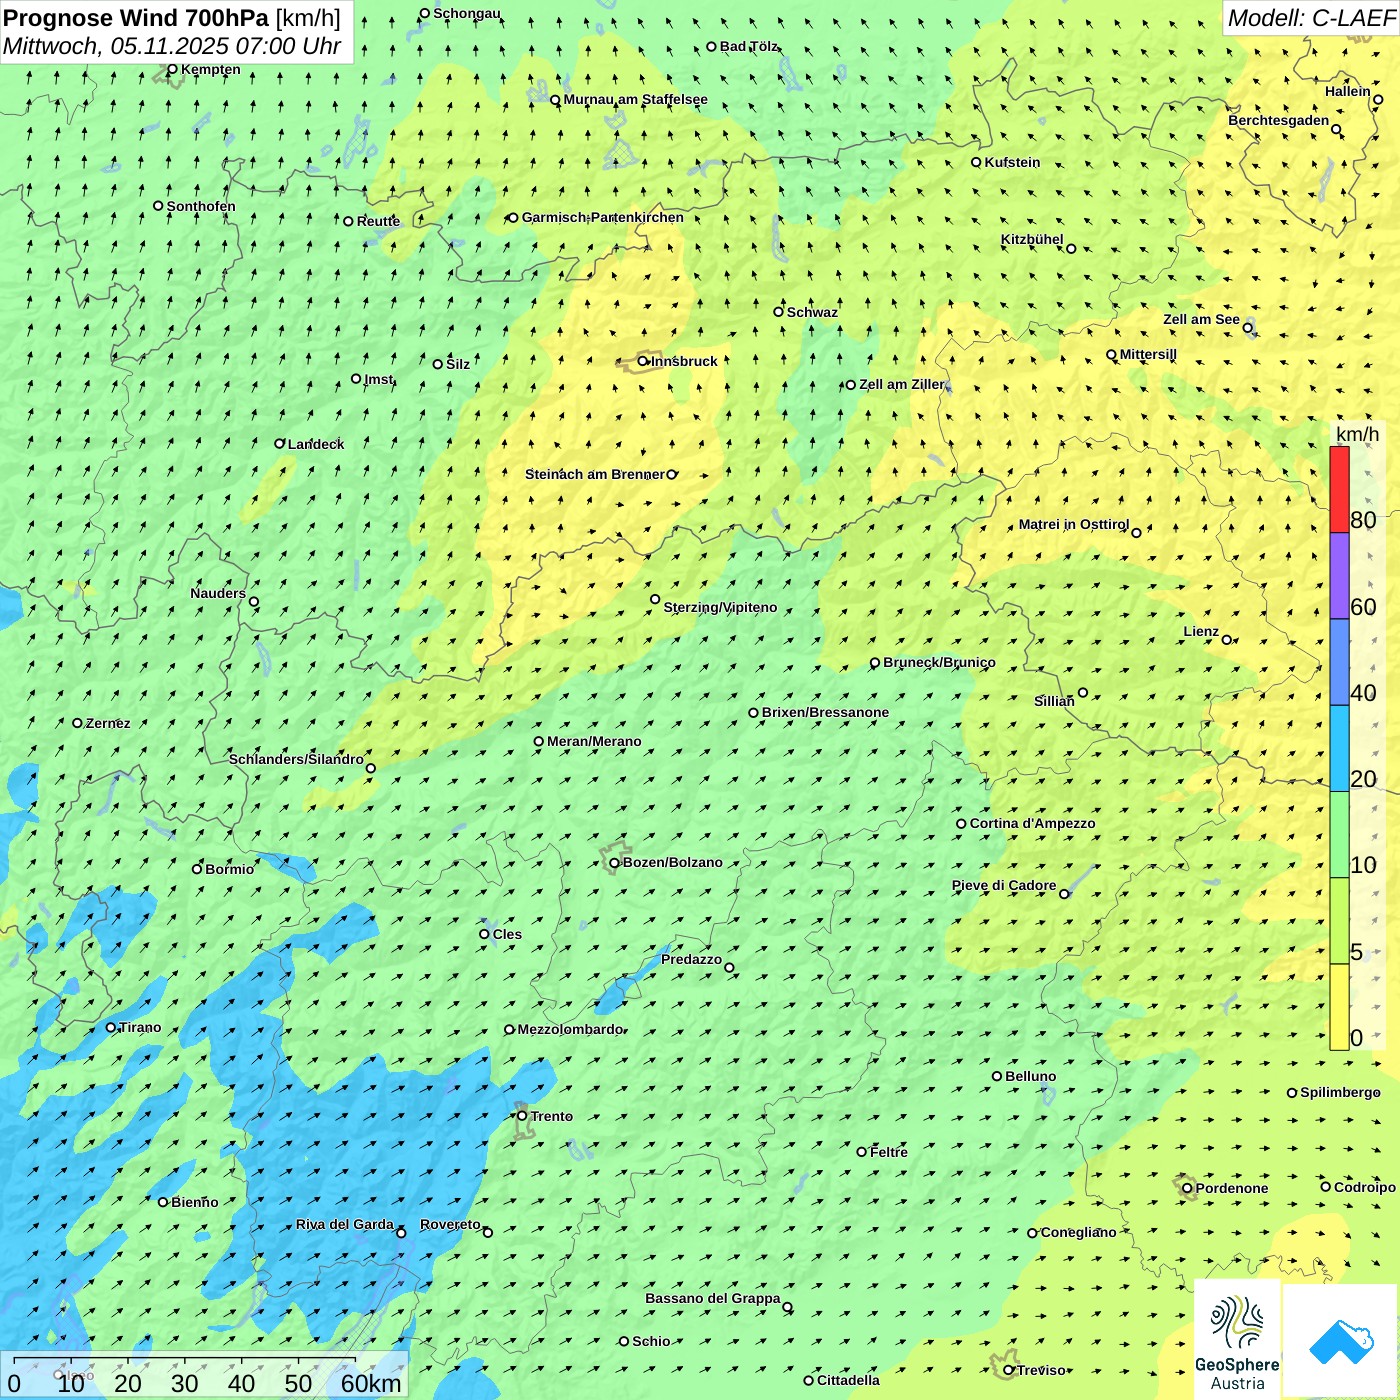
Task: Select the Murnau am Staffelsee label
Action: pos(636,100)
